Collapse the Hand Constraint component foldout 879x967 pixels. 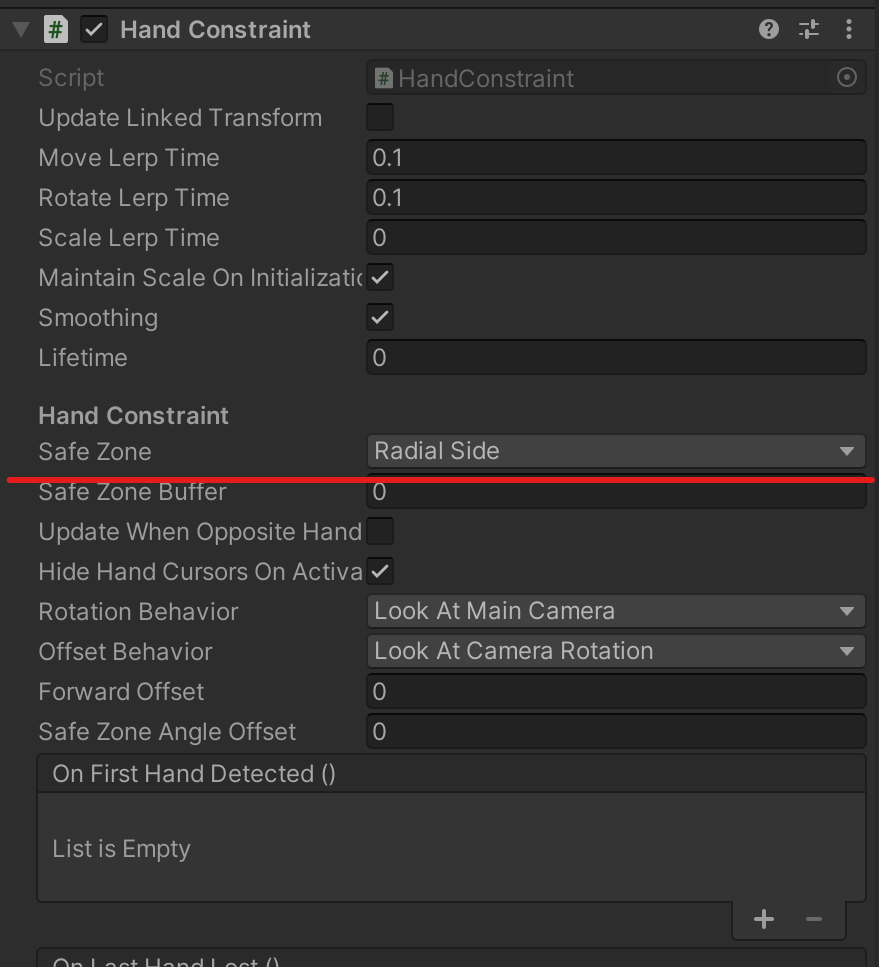point(20,29)
